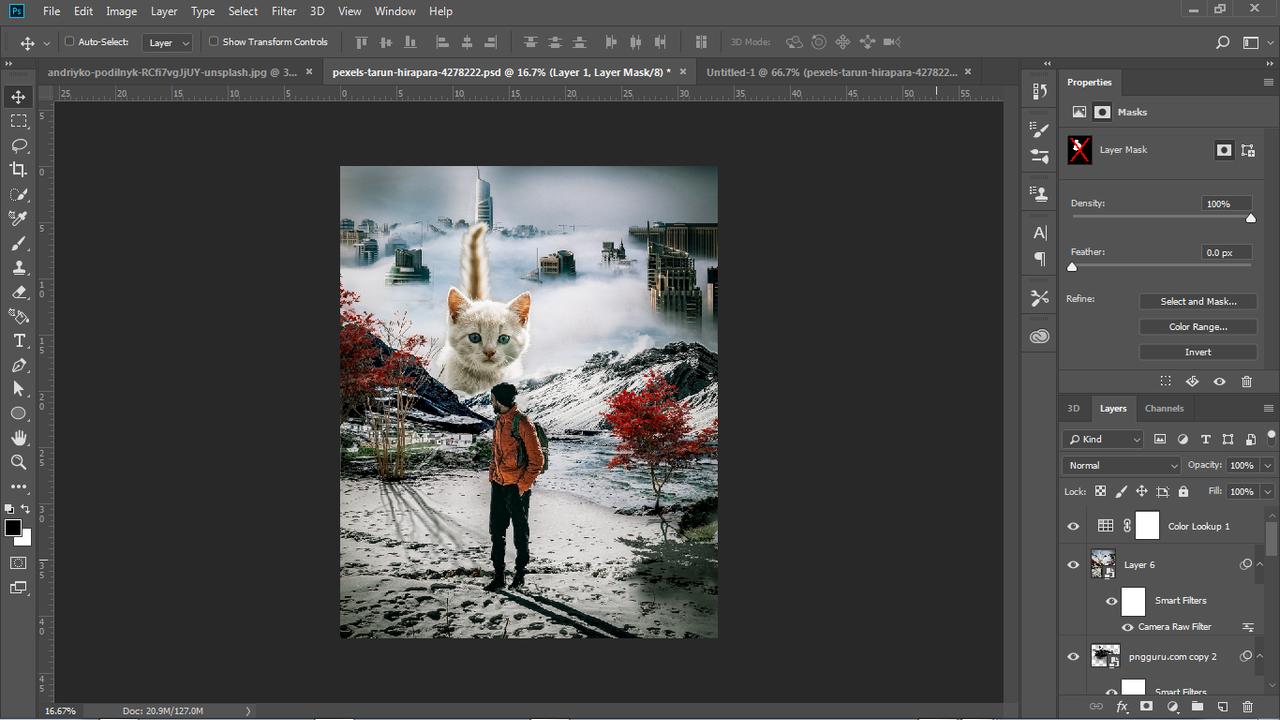Click the Select and Mask button
Screen dimensions: 1280x720
(x=1198, y=301)
